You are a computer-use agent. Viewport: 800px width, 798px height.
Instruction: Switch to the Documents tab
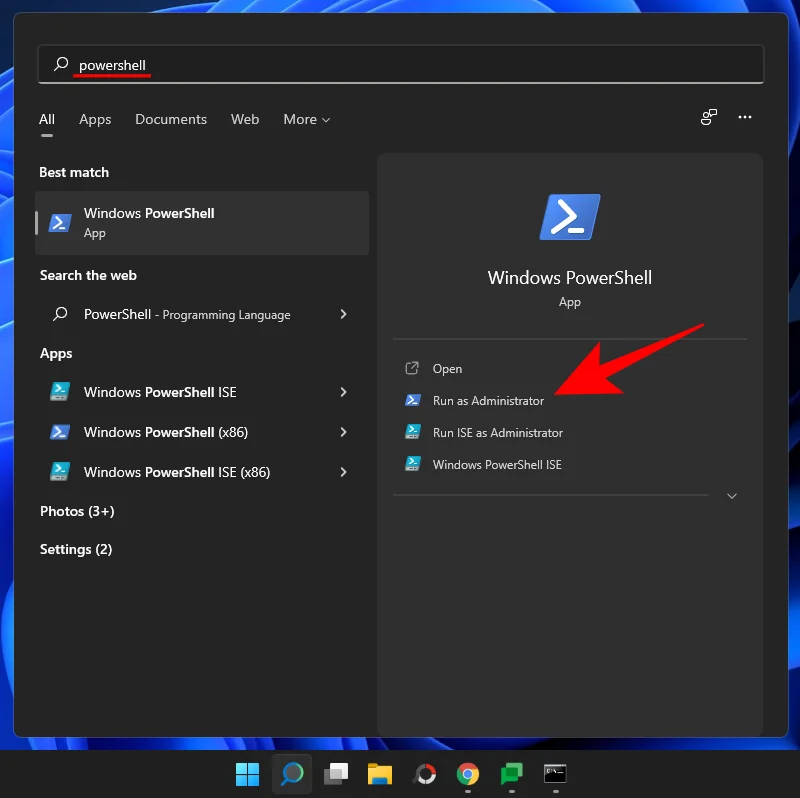point(171,119)
